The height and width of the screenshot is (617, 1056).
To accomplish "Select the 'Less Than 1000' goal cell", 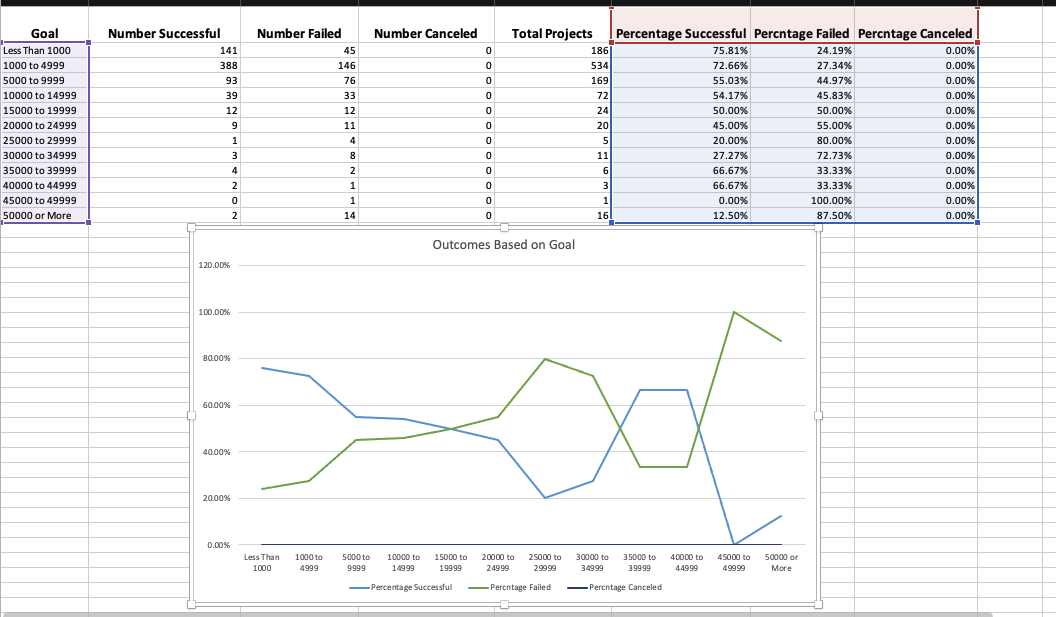I will point(44,51).
